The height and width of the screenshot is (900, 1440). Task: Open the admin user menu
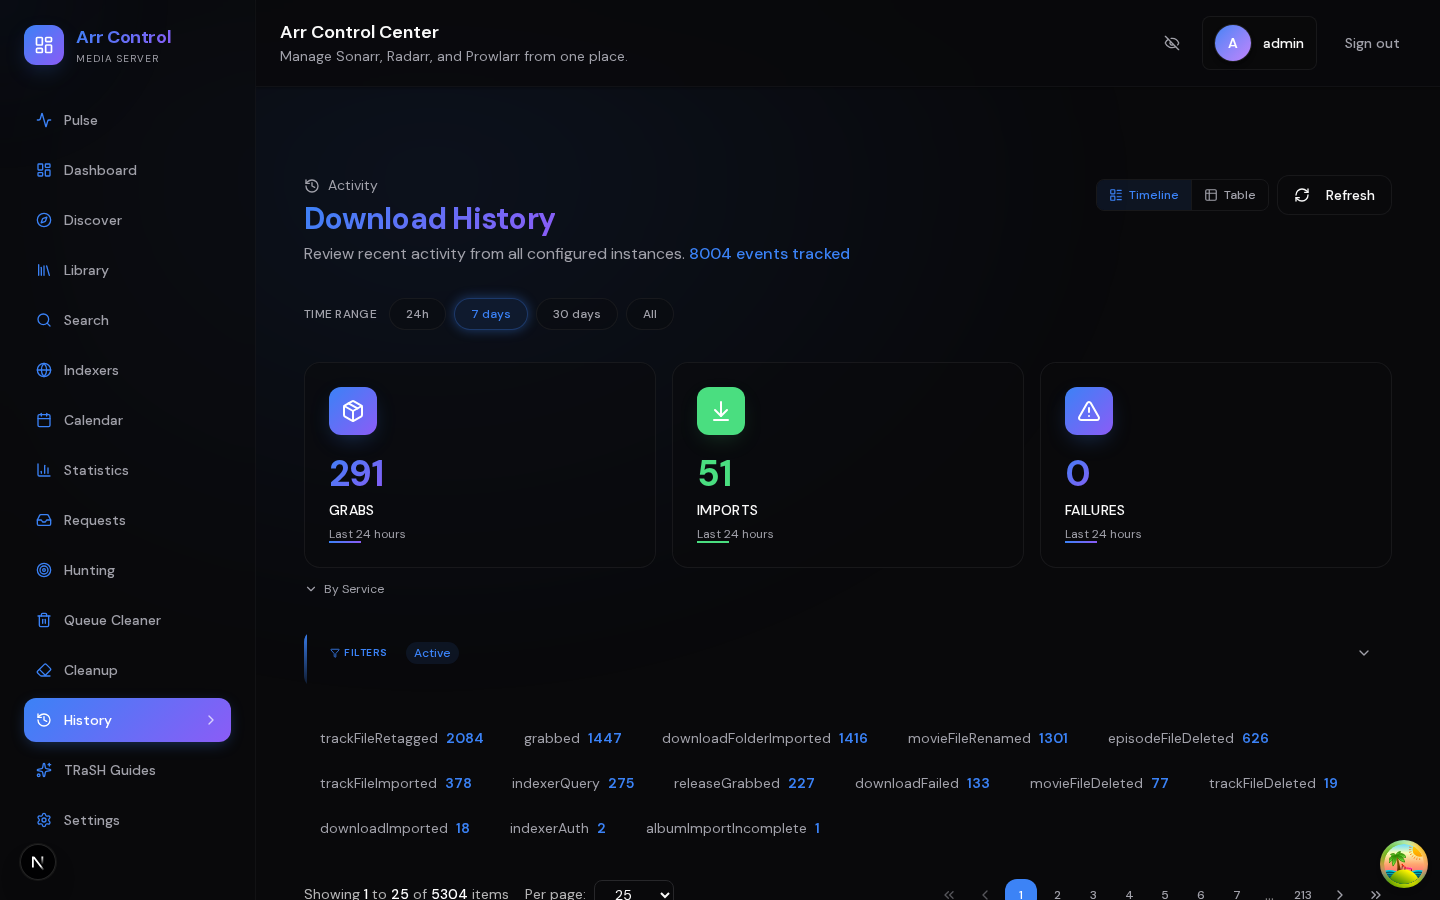tap(1259, 43)
